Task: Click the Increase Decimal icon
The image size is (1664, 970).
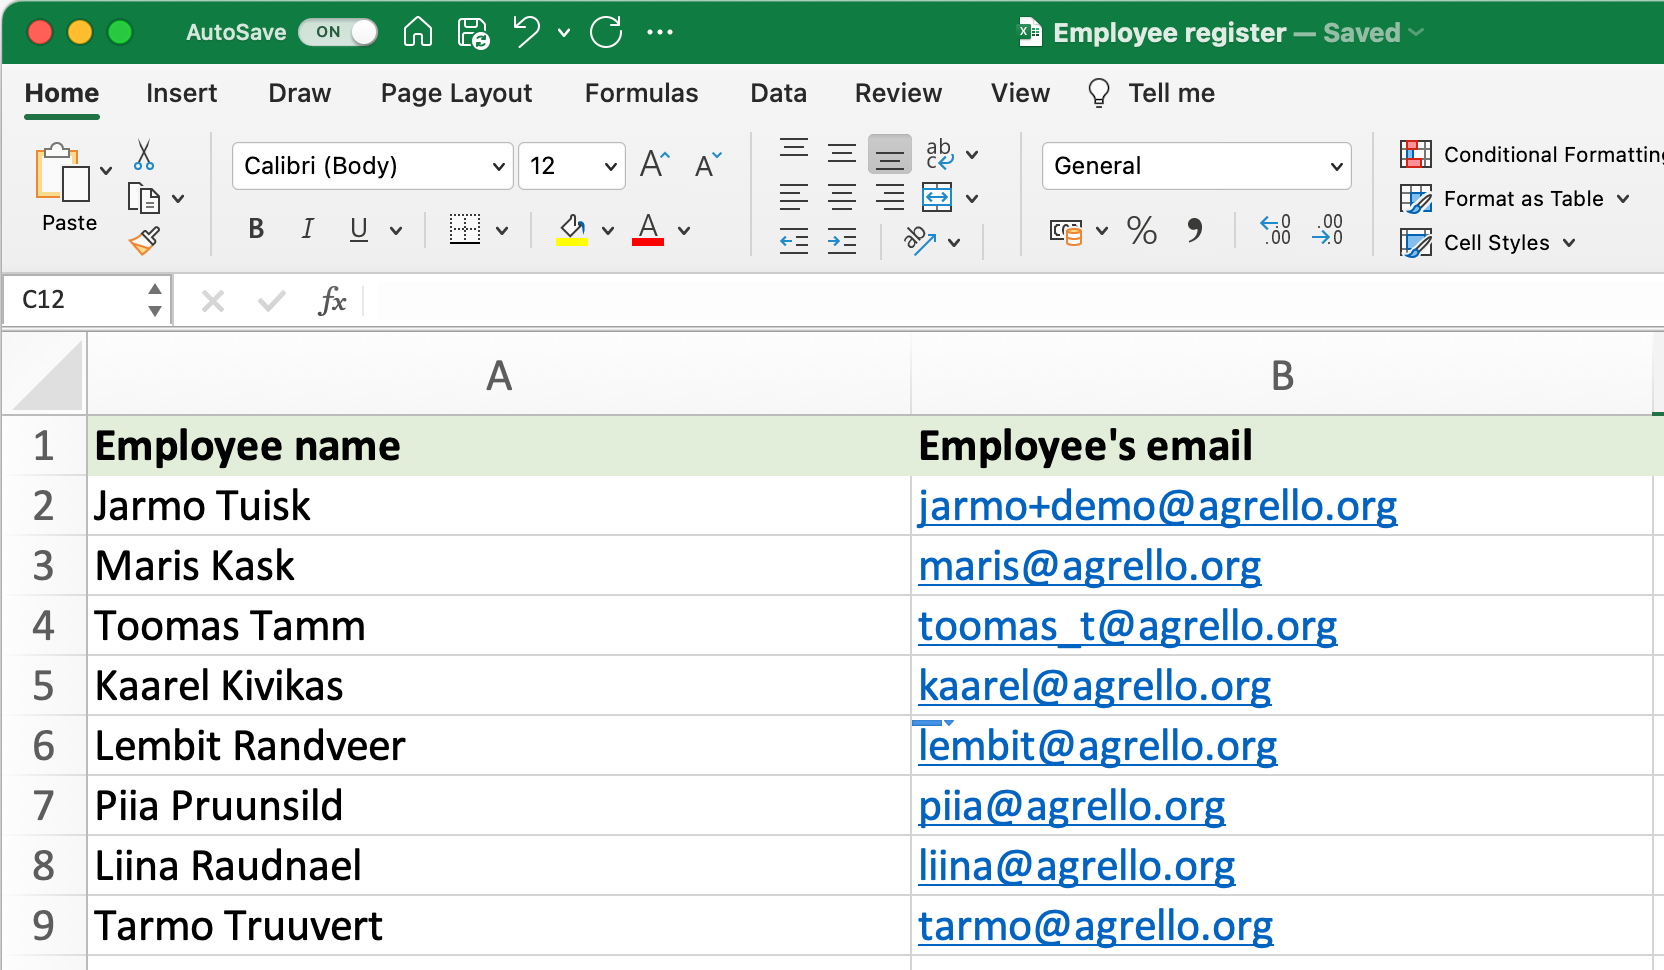Action: (1275, 232)
